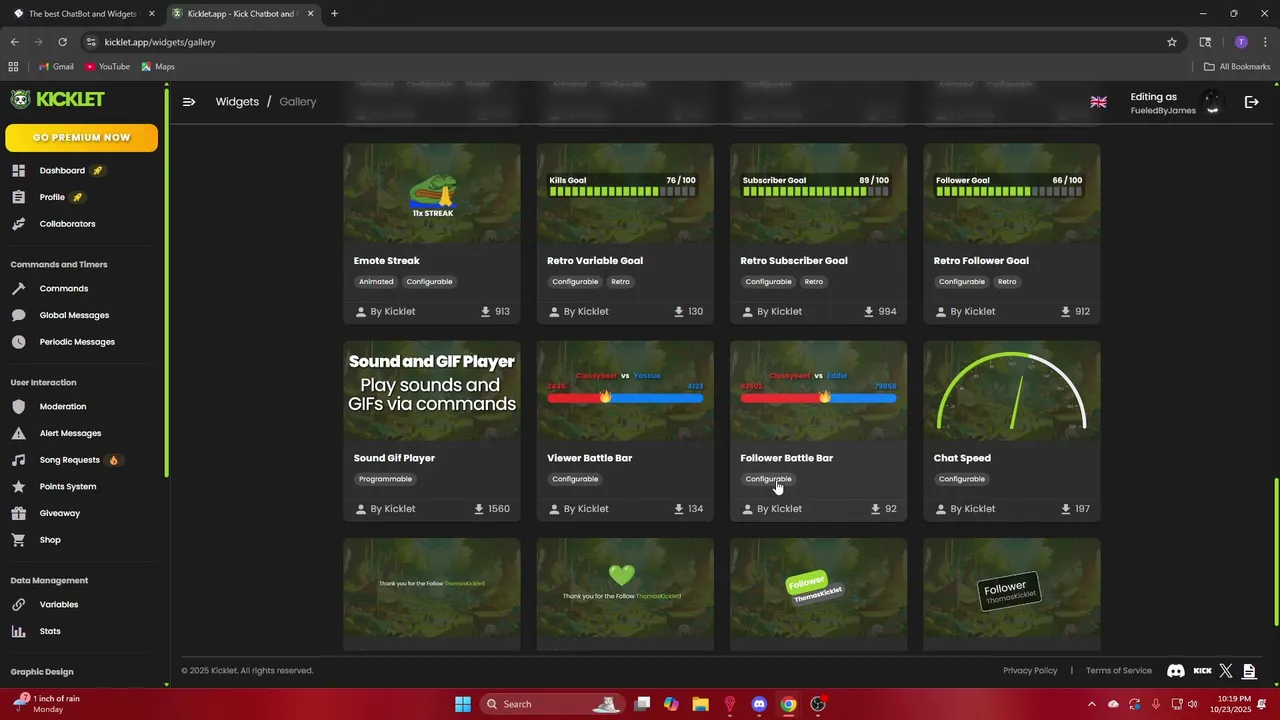Click the Go Premium Now button

click(x=82, y=138)
